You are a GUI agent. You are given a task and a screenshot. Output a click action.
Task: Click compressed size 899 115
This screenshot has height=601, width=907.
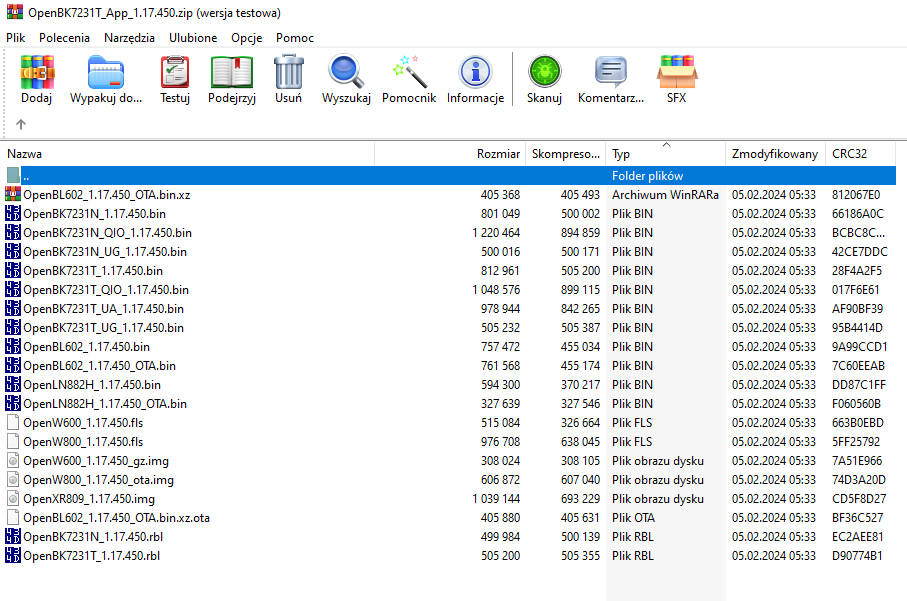coord(580,290)
